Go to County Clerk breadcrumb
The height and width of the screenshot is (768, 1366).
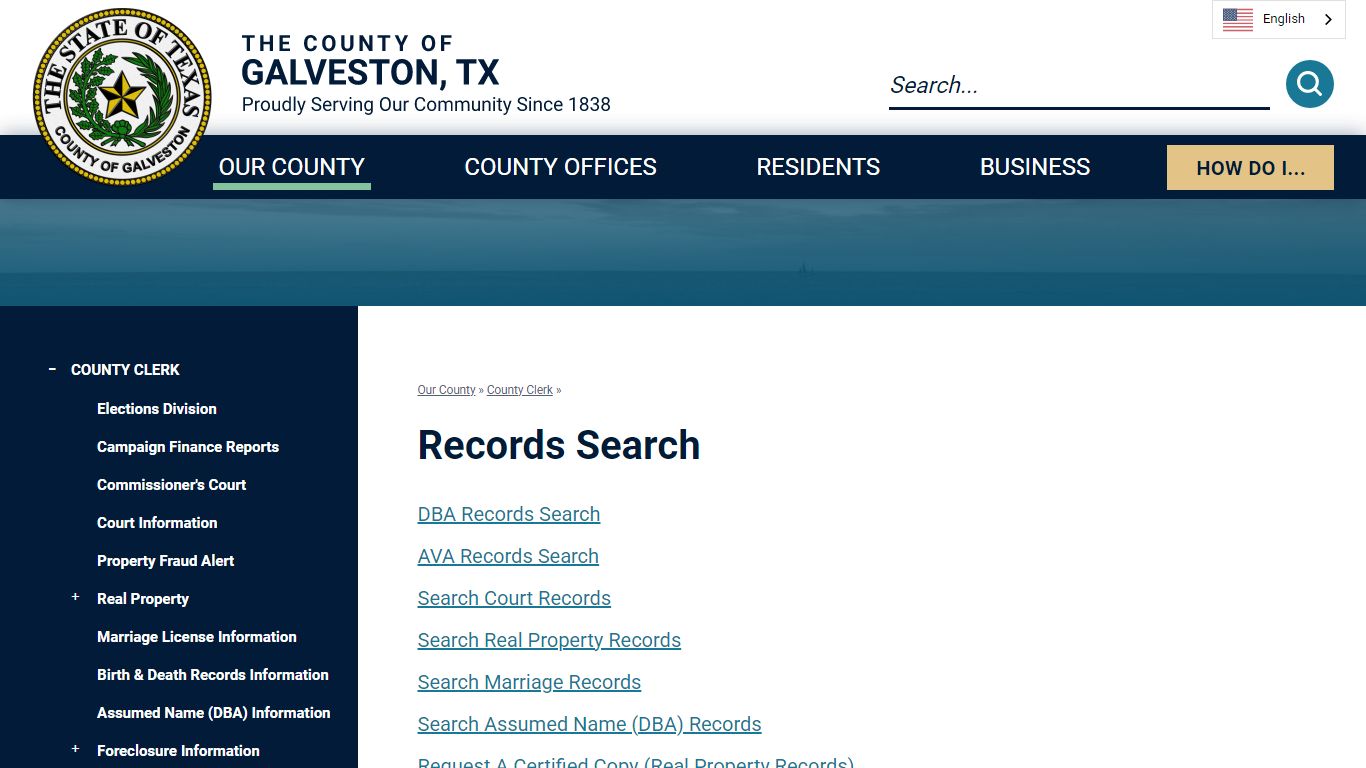(520, 390)
